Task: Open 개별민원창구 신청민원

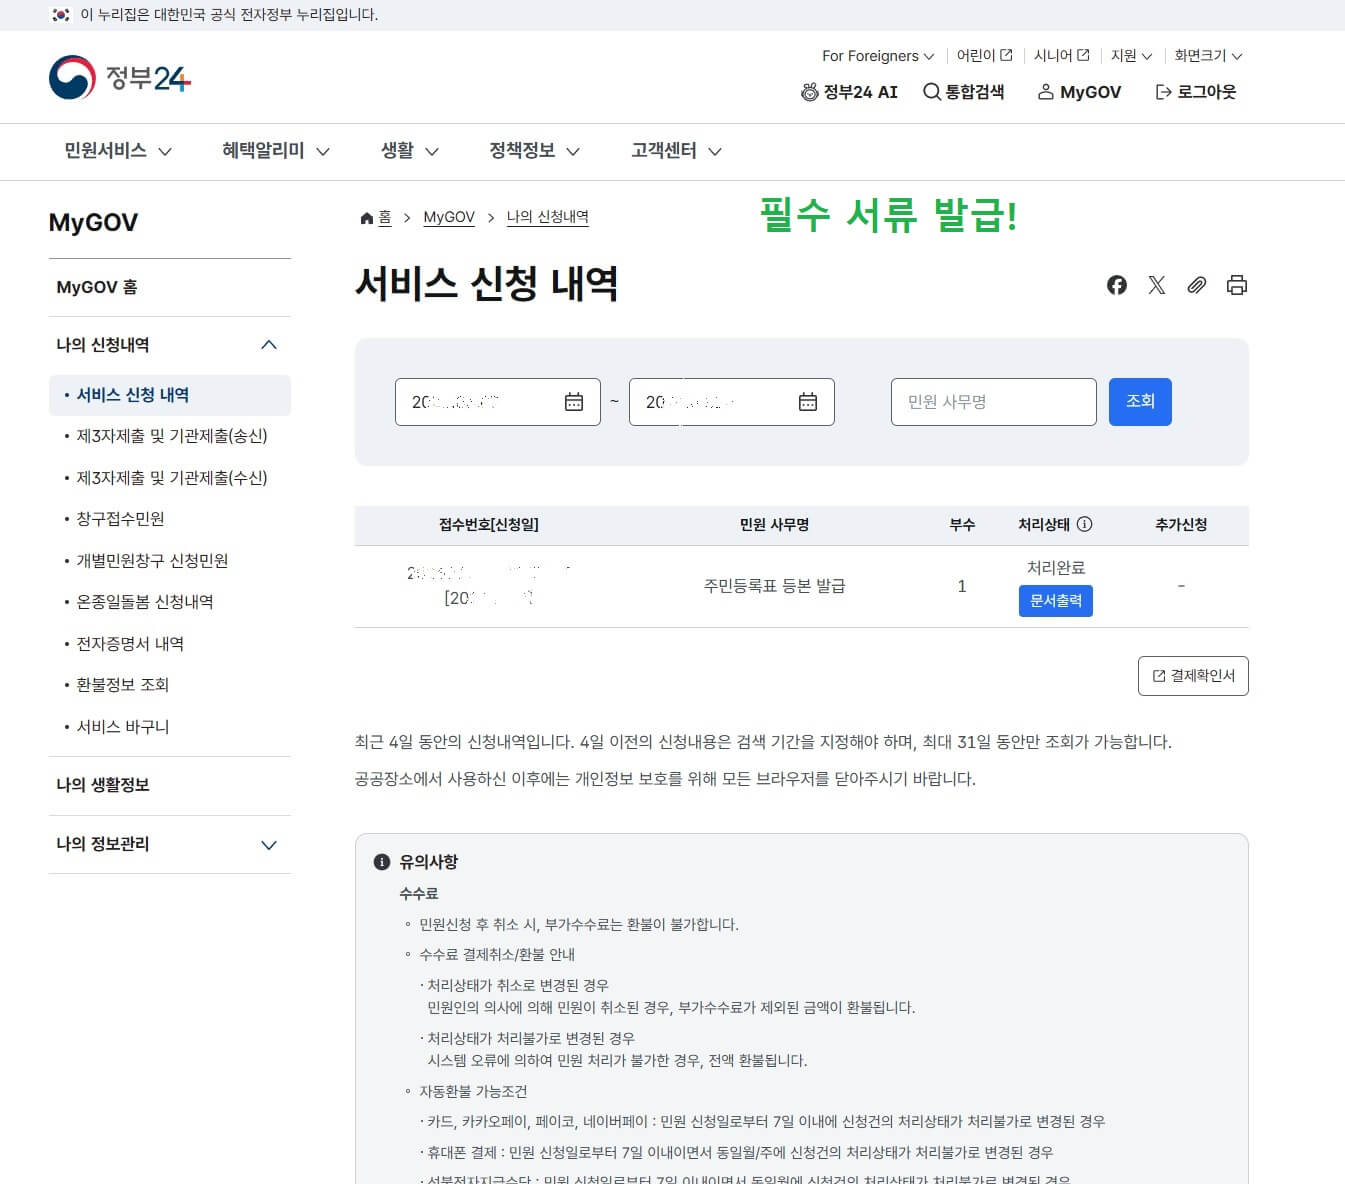Action: click(x=152, y=561)
